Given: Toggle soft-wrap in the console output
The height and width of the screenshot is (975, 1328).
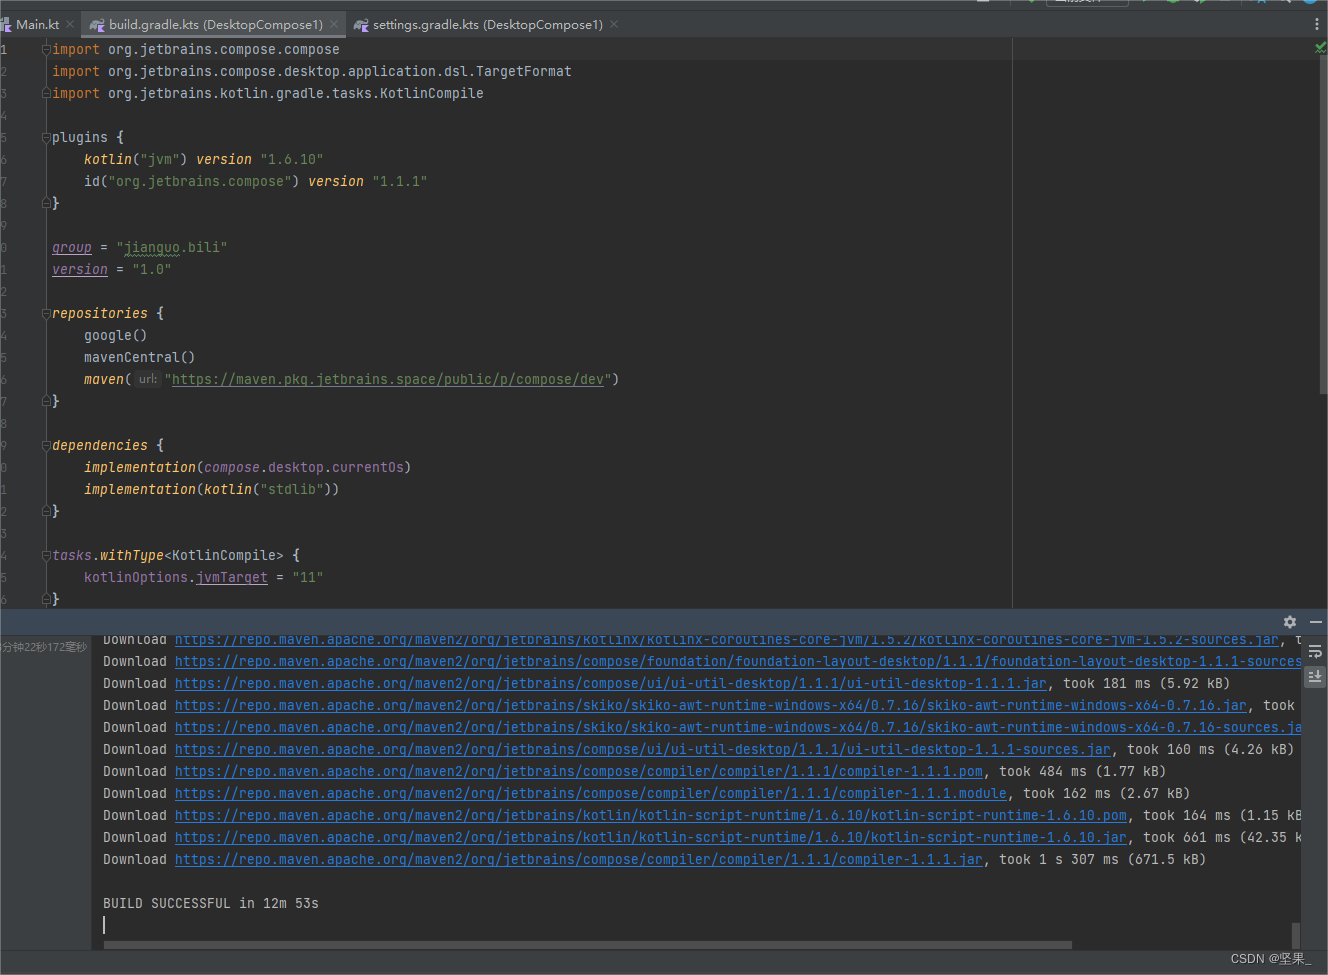Looking at the screenshot, I should [x=1314, y=651].
